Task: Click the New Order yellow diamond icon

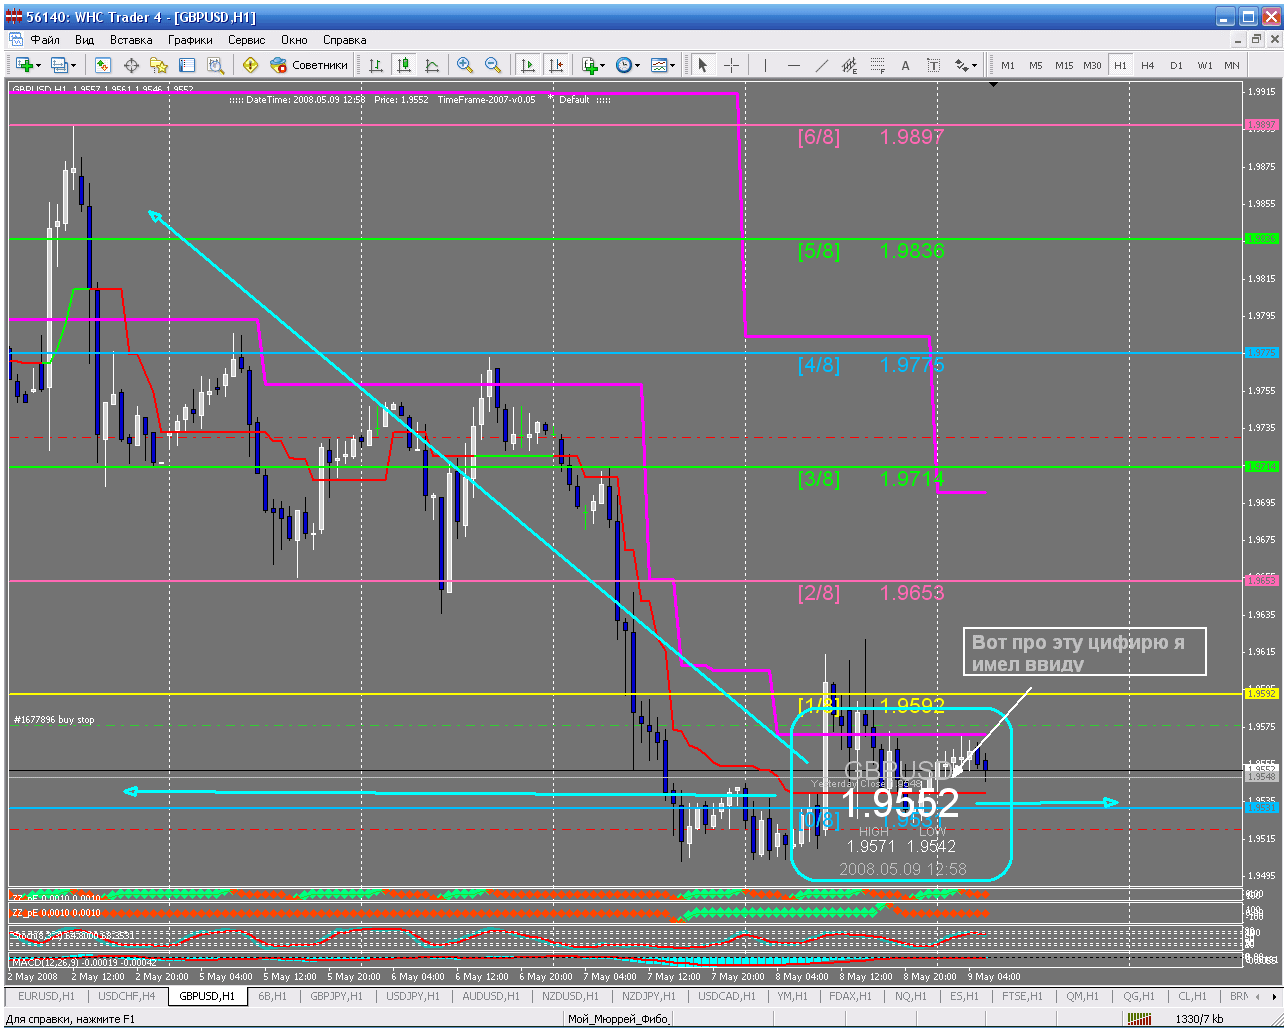Action: [x=250, y=65]
